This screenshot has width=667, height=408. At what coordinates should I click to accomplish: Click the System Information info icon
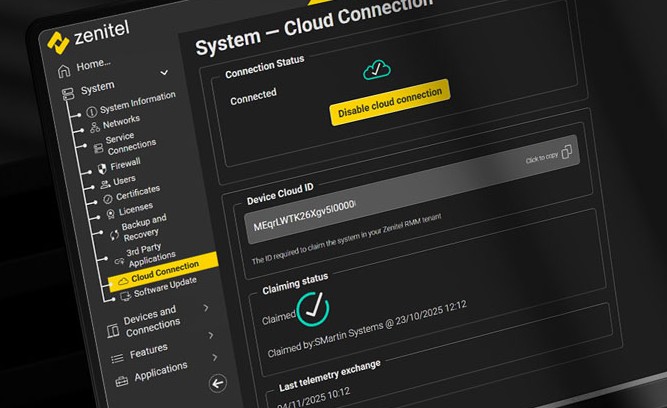(x=91, y=112)
